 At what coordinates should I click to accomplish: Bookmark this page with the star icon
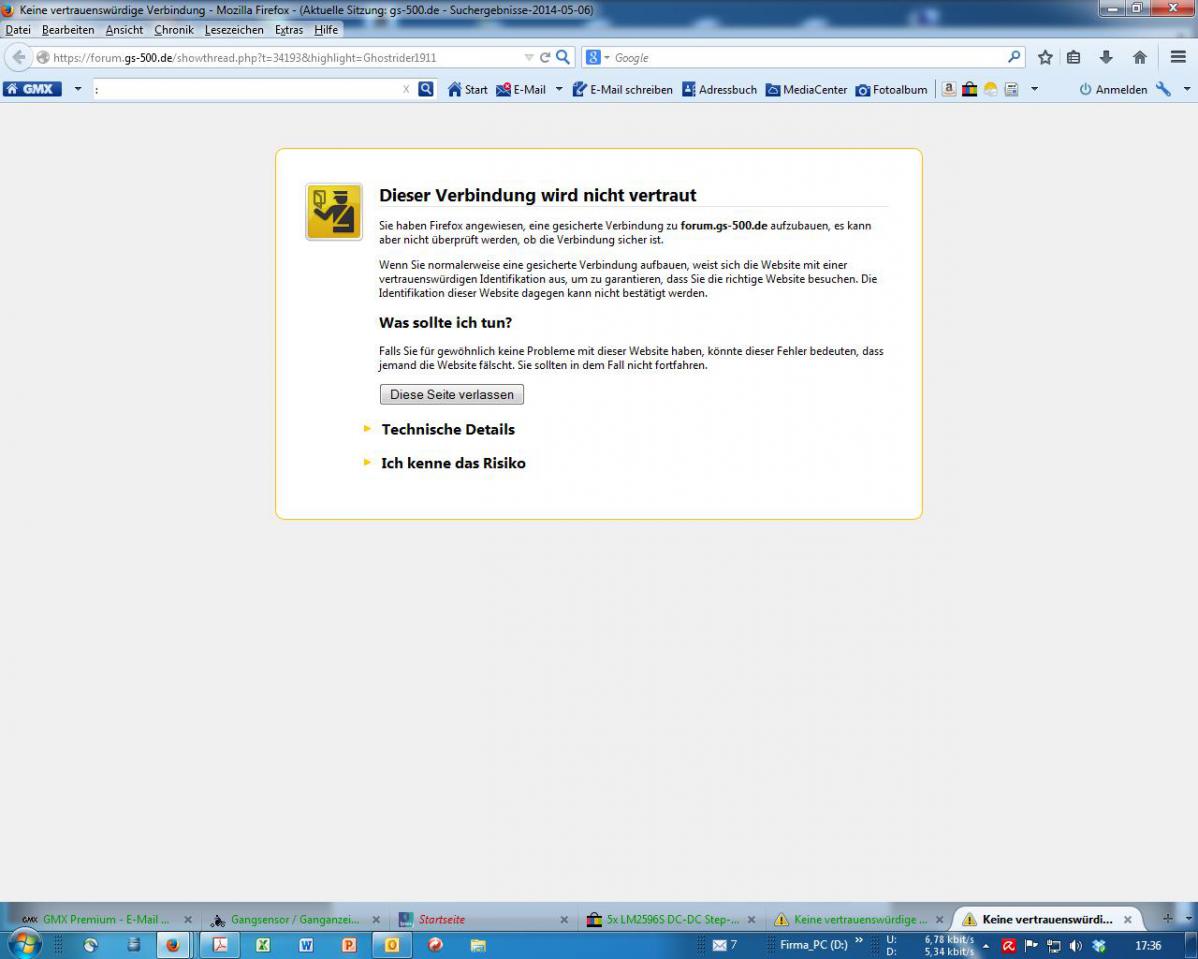click(x=1045, y=58)
